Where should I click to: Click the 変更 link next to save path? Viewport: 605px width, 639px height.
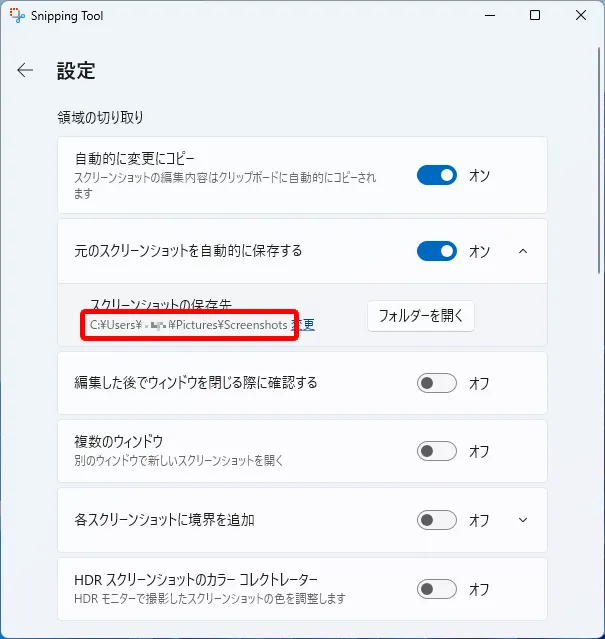pos(304,325)
